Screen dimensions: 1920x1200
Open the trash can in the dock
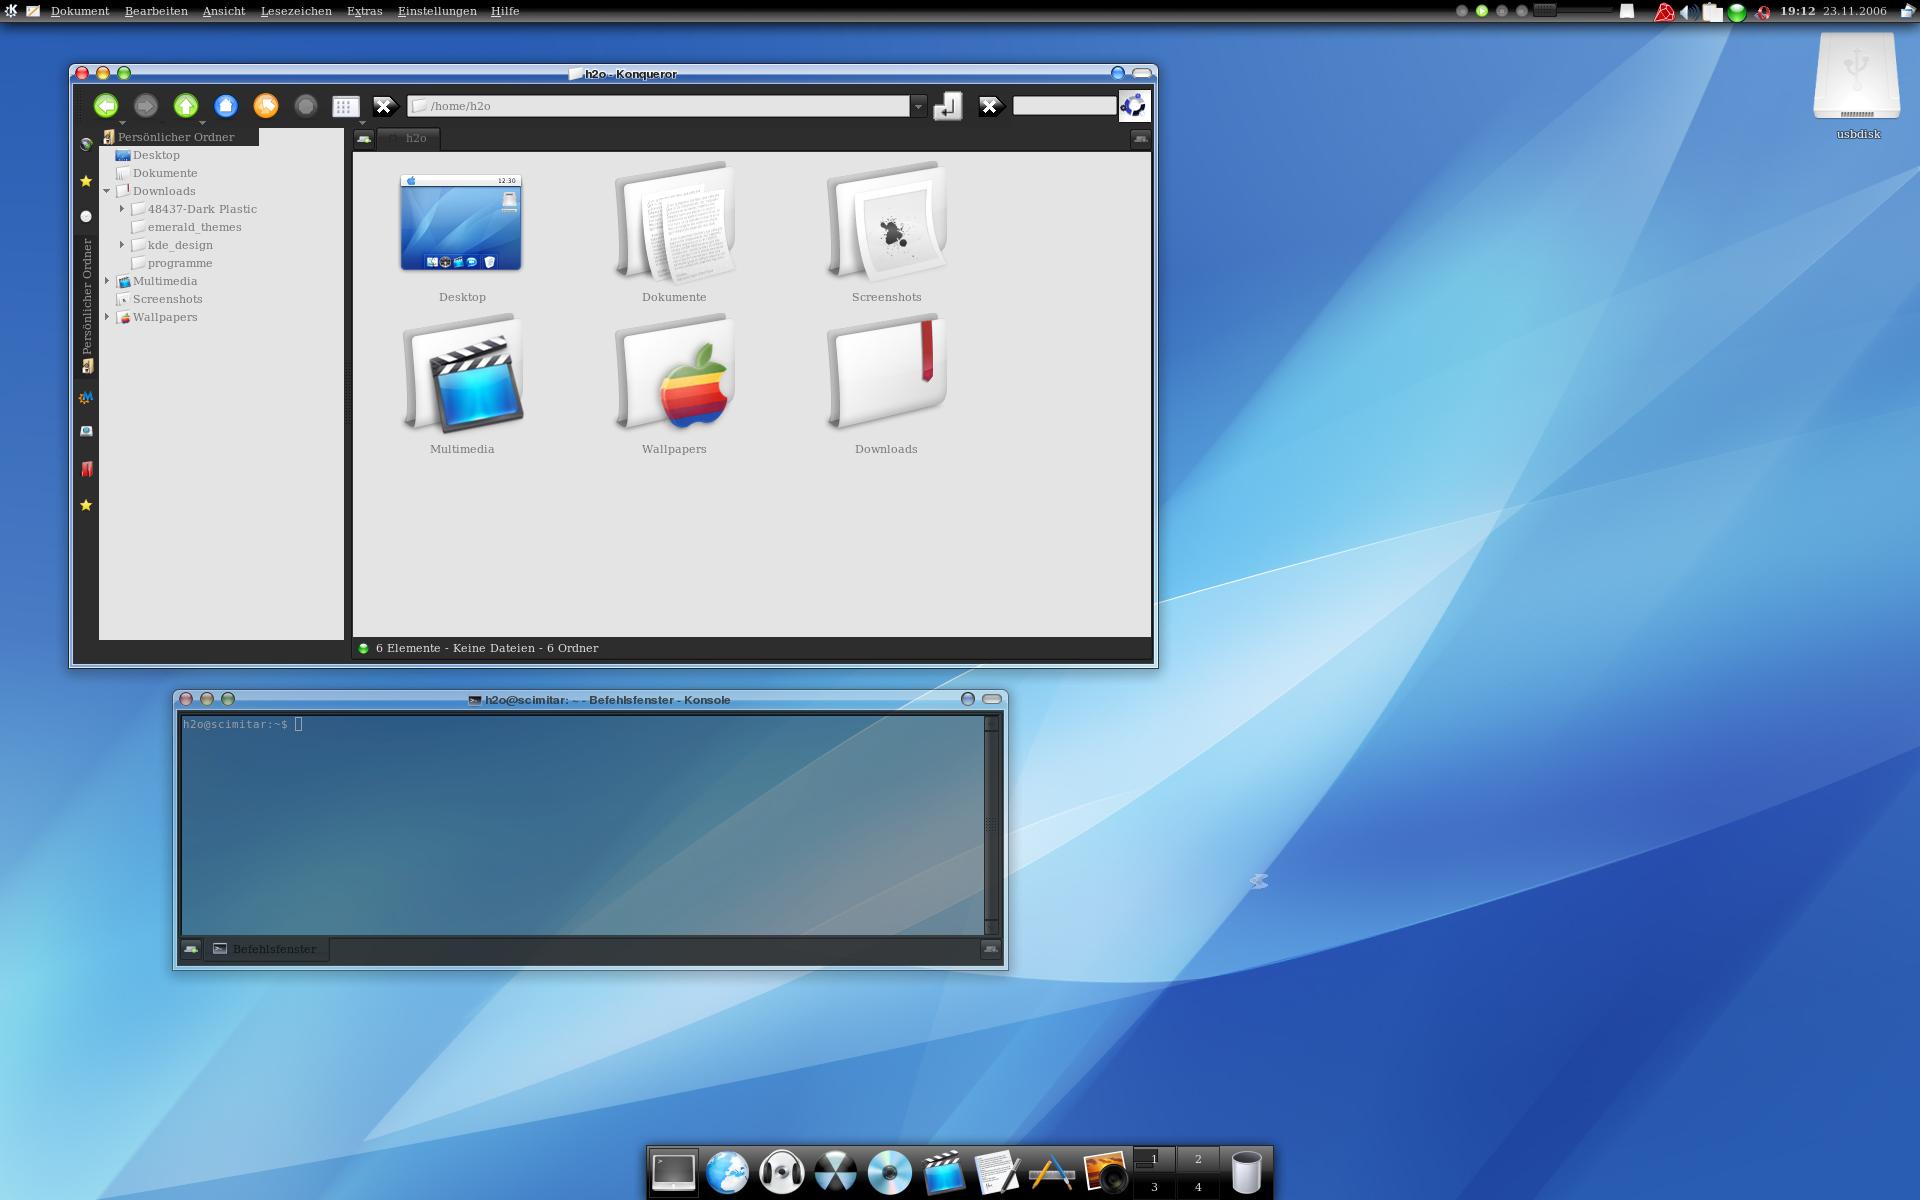1246,1172
